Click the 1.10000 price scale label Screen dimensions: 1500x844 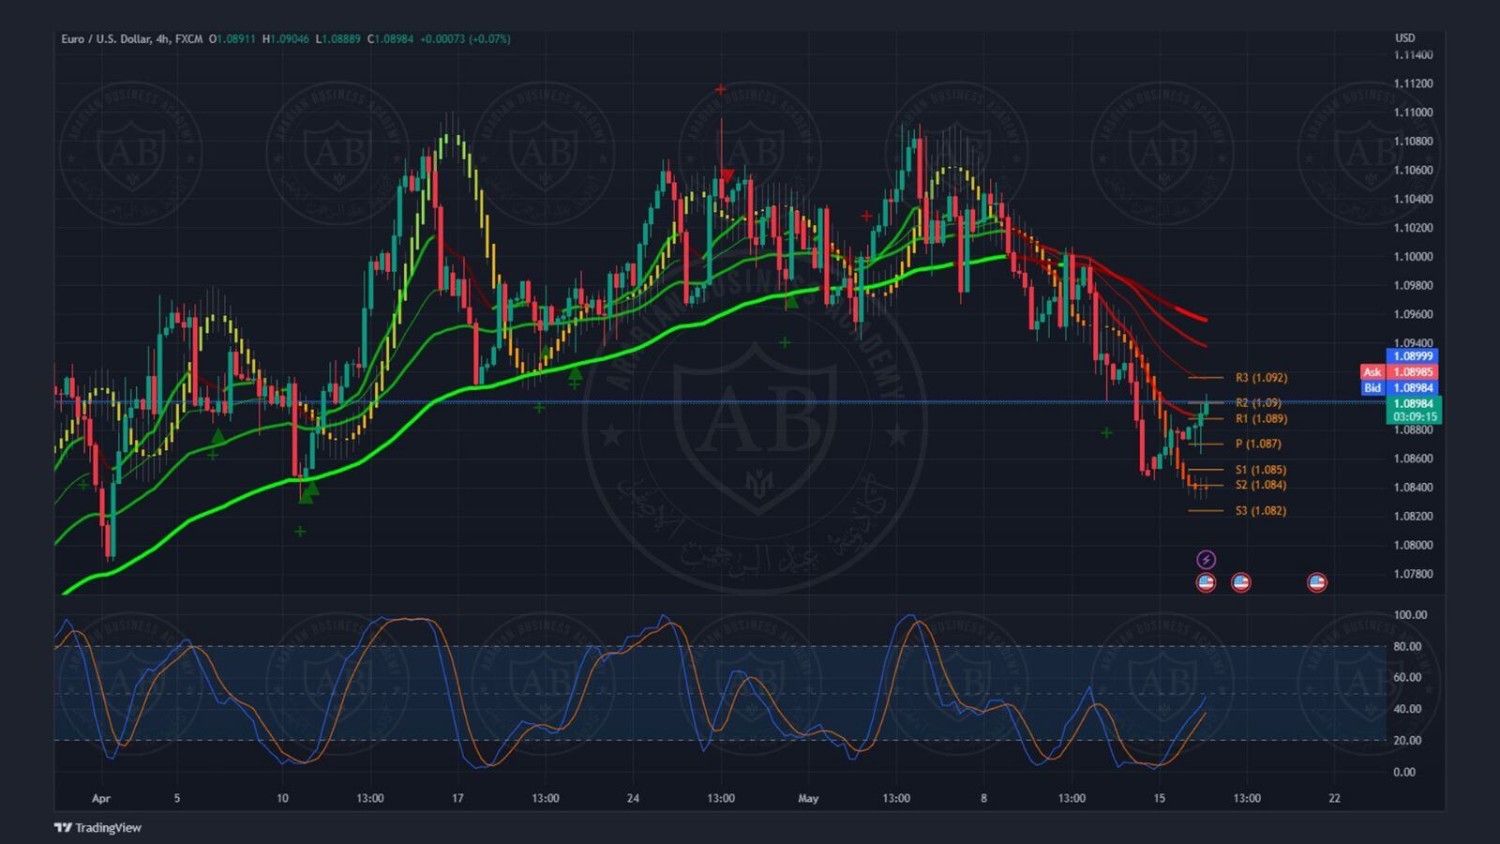point(1413,257)
